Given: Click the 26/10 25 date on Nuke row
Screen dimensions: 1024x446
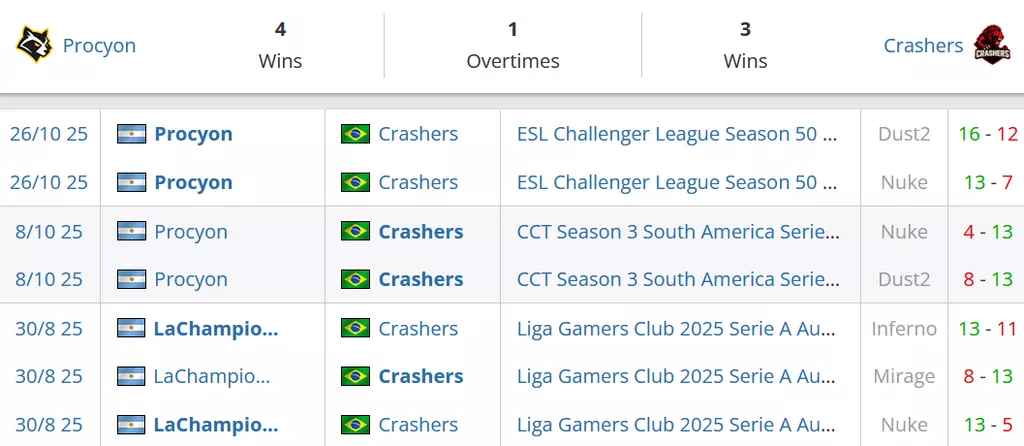Looking at the screenshot, I should (x=49, y=182).
